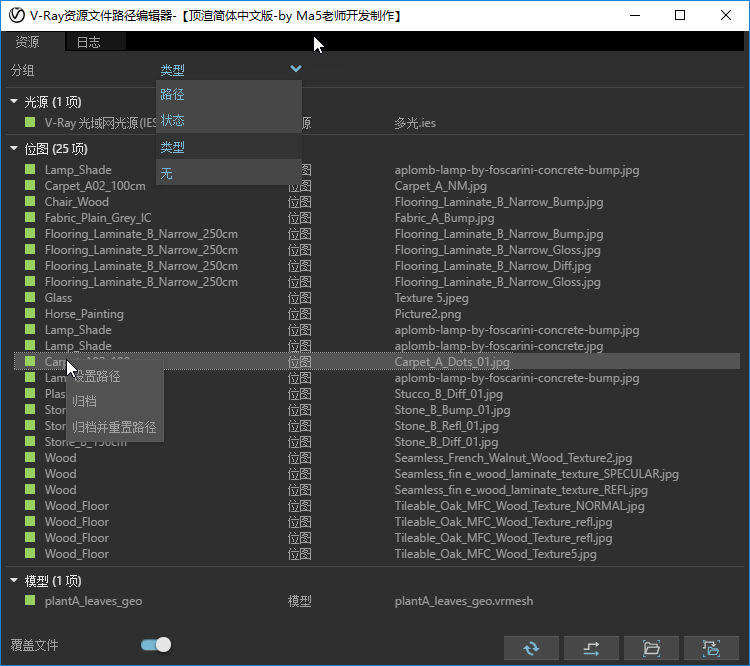This screenshot has height=666, width=750.
Task: Select the Fabric_Plain_Grey_IC asset name
Action: click(x=98, y=218)
